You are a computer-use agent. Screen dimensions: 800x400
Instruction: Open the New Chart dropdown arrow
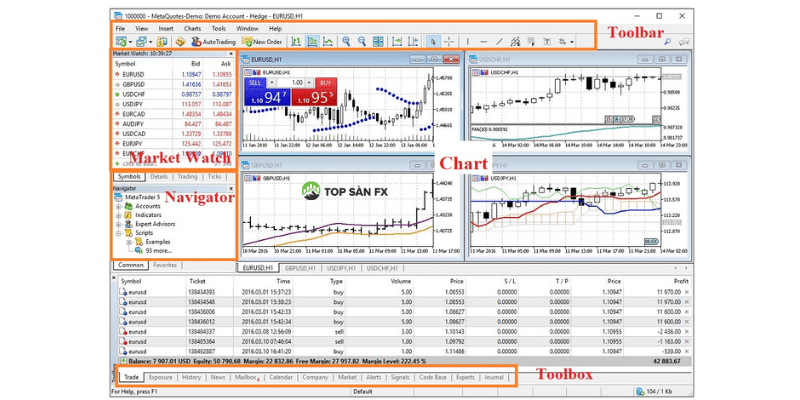click(130, 42)
